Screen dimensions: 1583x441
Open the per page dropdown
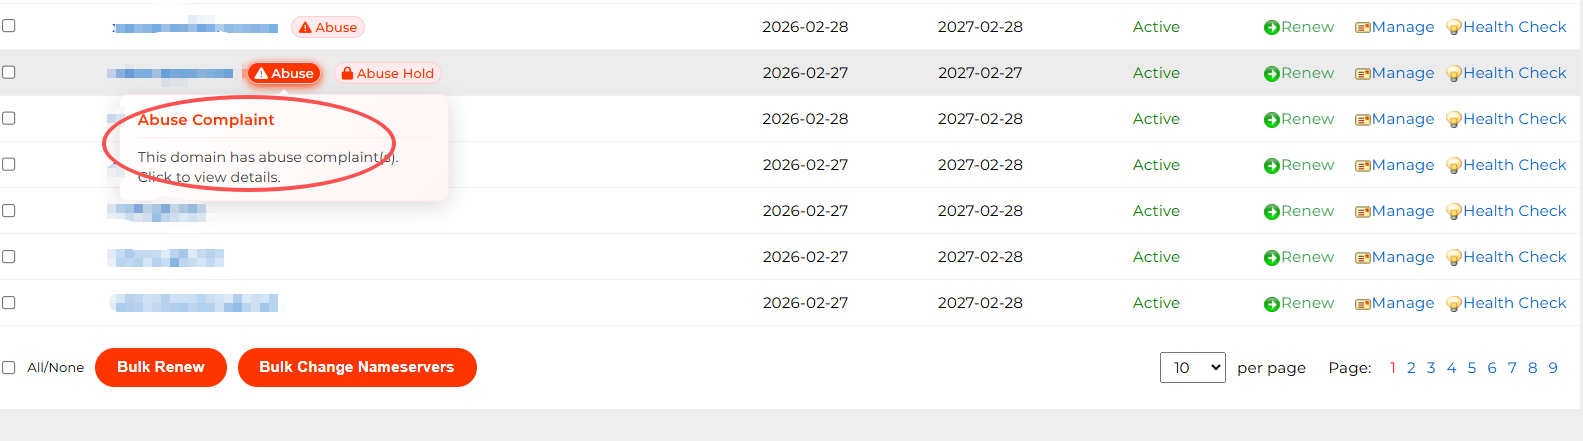[x=1192, y=368]
